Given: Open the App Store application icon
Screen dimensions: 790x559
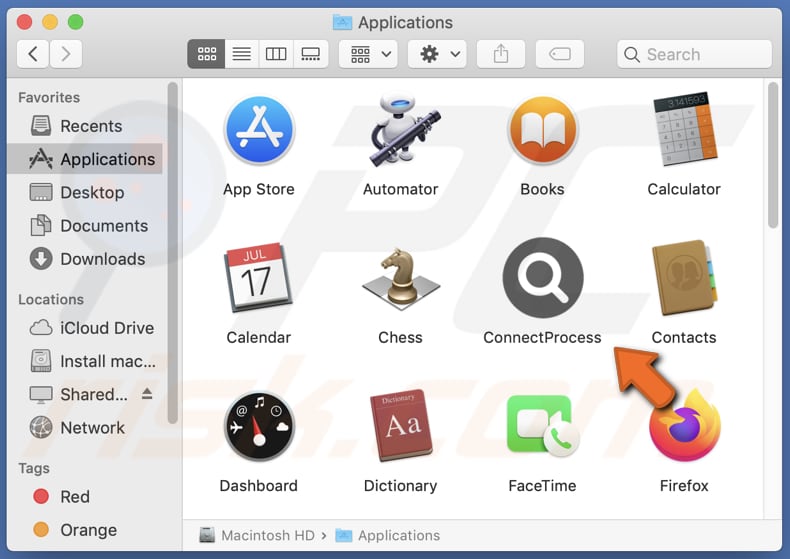Looking at the screenshot, I should coord(259,130).
